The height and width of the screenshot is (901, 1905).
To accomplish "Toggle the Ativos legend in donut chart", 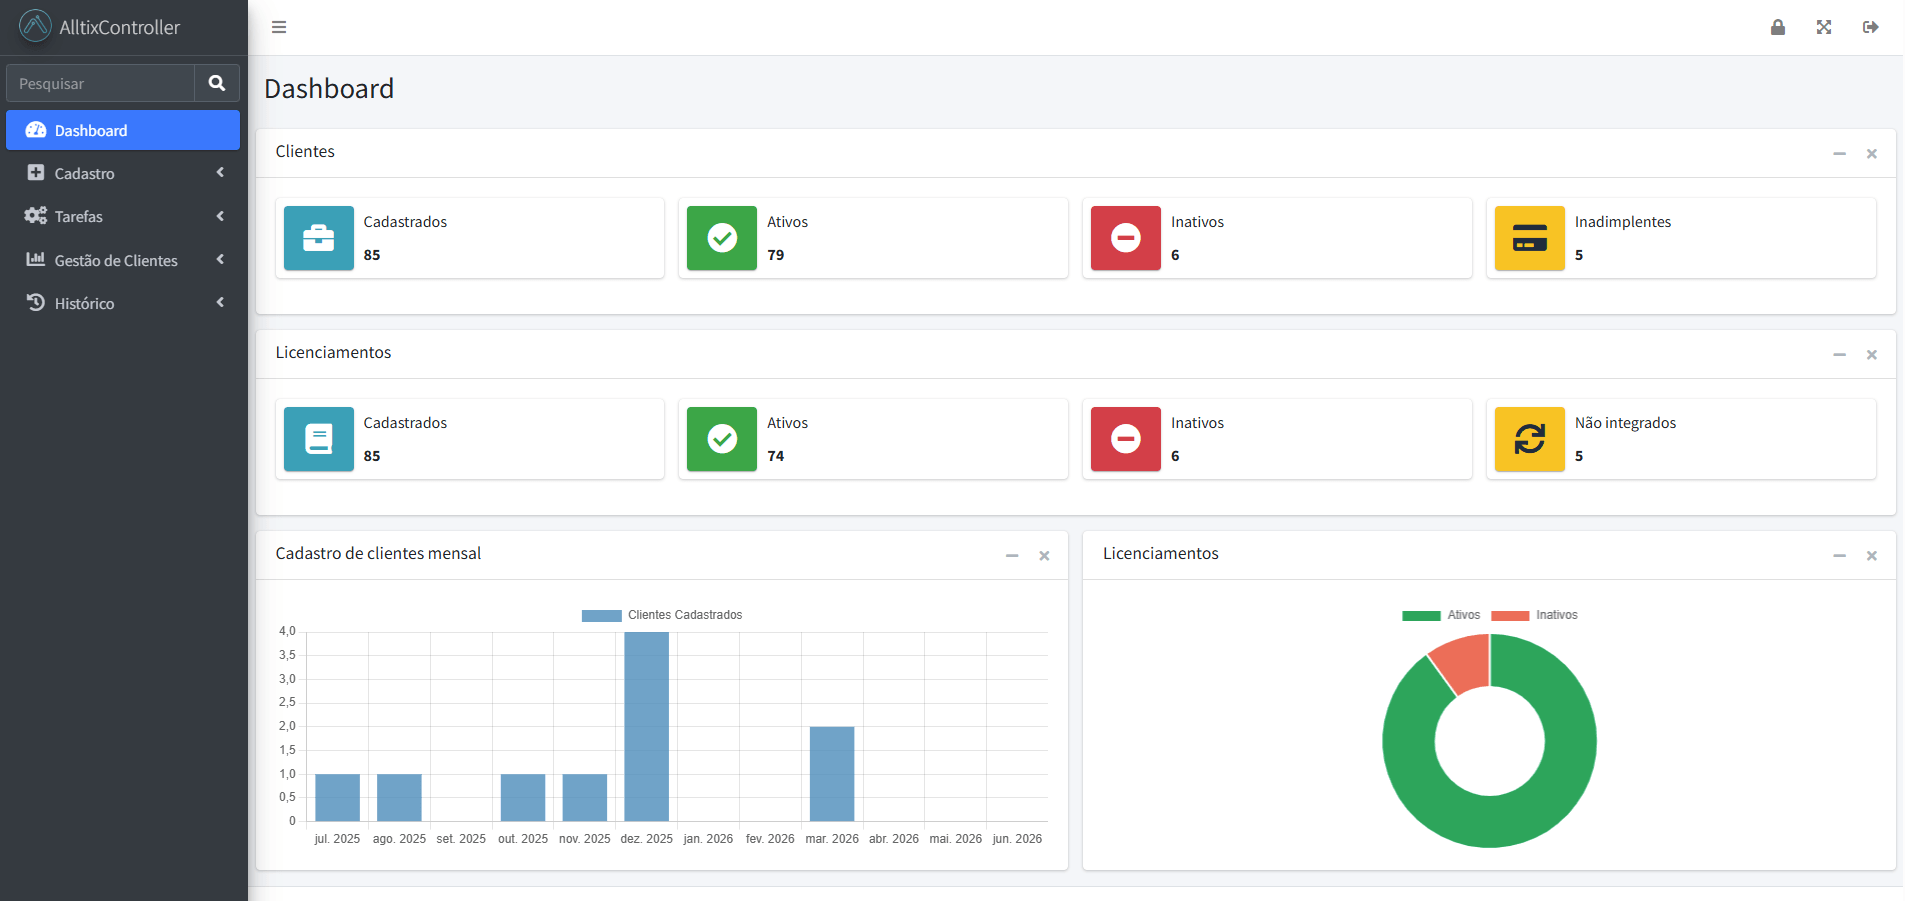I will coord(1441,615).
